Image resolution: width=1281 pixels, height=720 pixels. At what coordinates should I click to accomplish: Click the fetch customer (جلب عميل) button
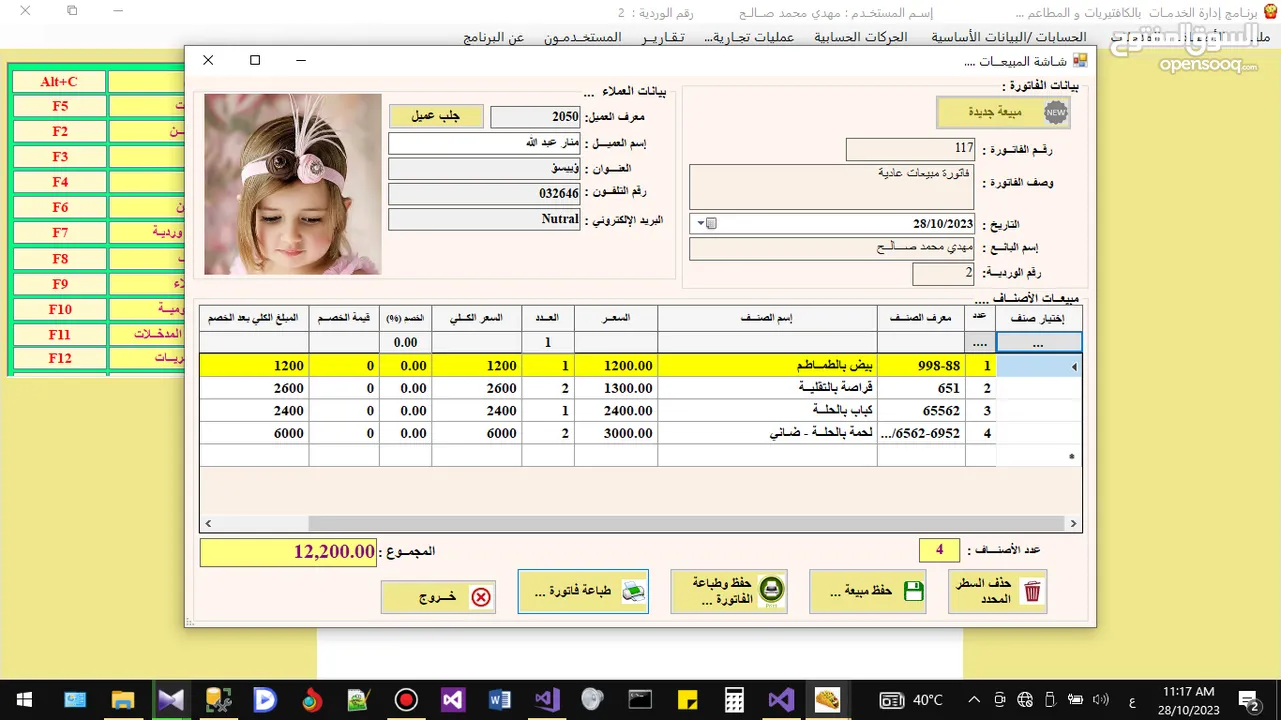tap(436, 116)
